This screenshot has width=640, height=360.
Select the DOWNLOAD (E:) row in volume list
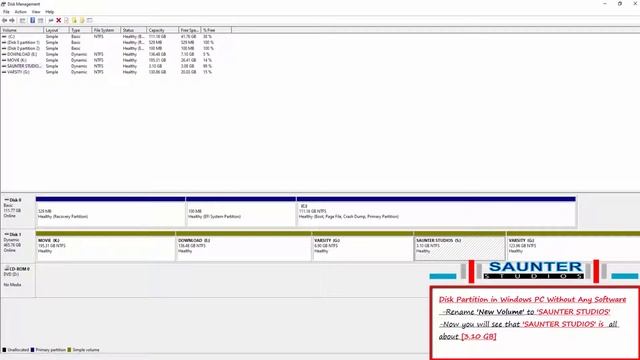[x=107, y=54]
